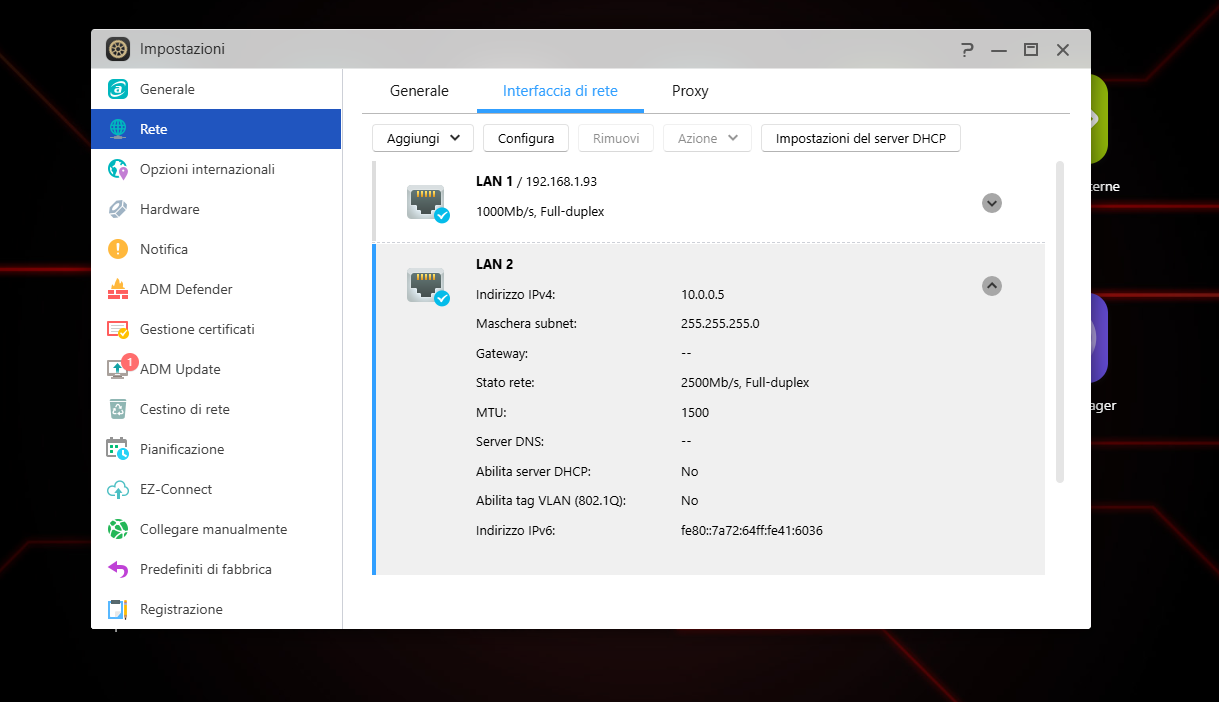Select the Interfaccia di rete tab

tap(560, 91)
